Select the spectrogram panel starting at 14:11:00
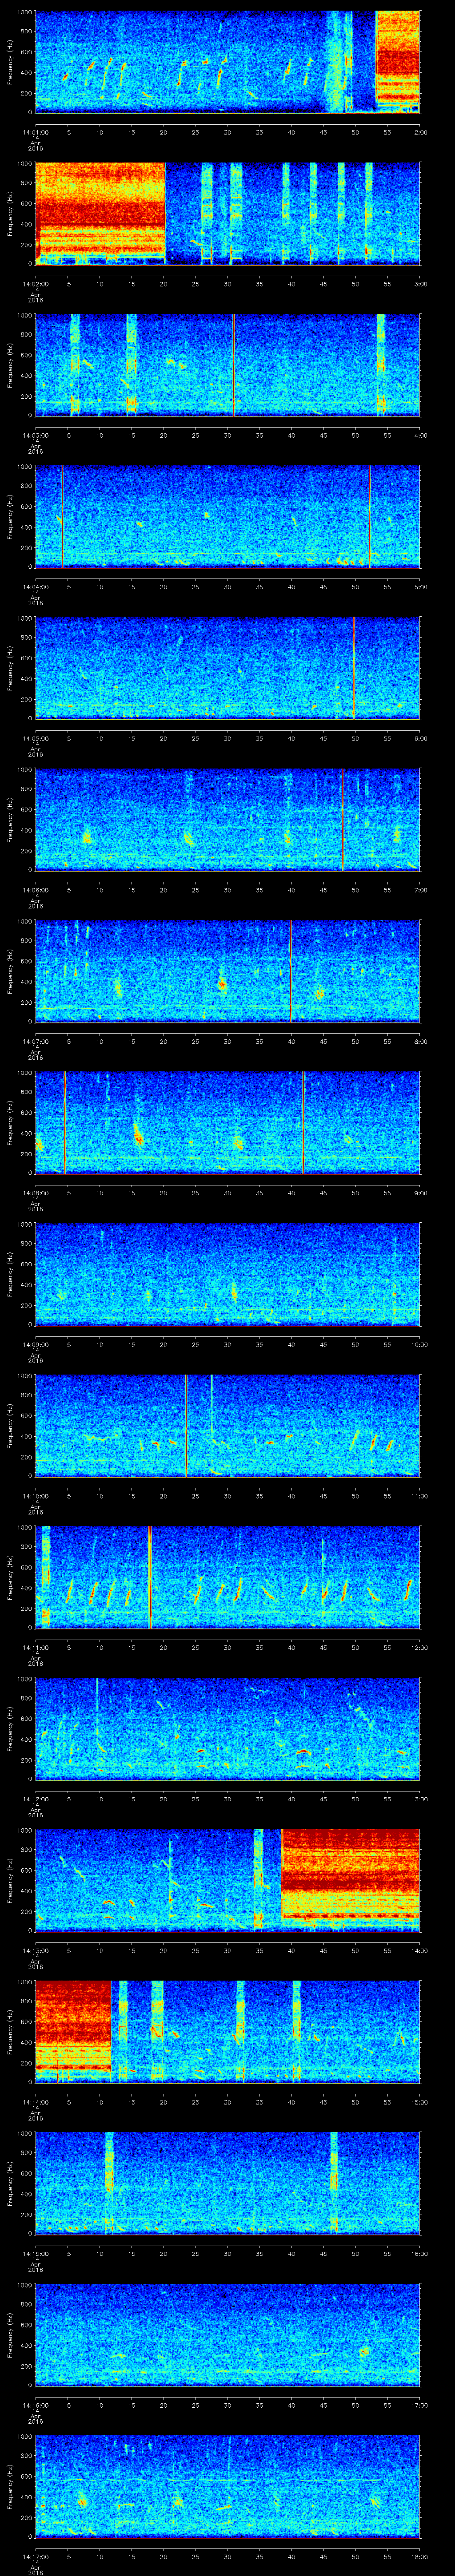The image size is (455, 2576). 227,1577
